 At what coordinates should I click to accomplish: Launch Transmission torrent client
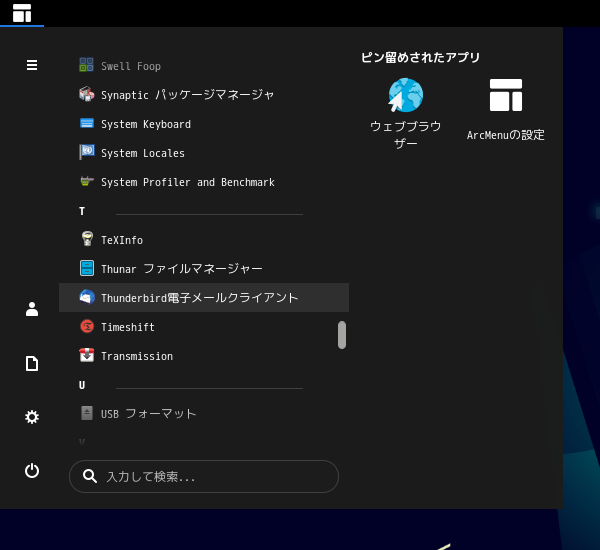[x=204, y=356]
